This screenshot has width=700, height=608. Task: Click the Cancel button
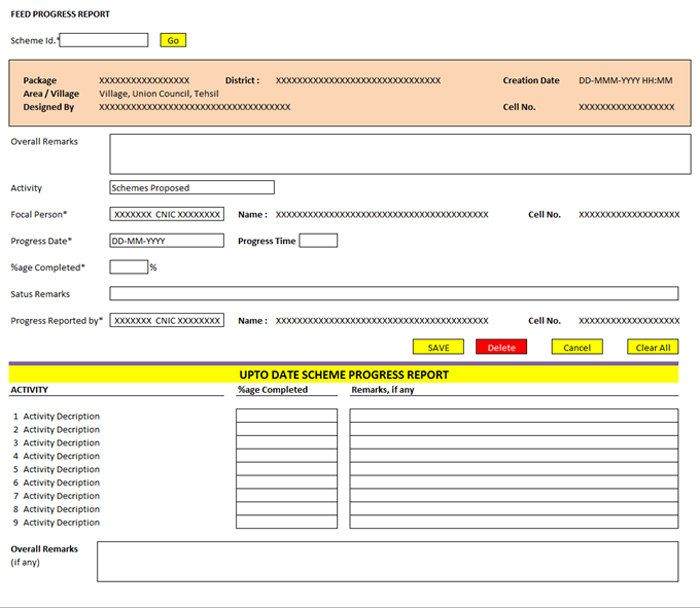pyautogui.click(x=577, y=347)
